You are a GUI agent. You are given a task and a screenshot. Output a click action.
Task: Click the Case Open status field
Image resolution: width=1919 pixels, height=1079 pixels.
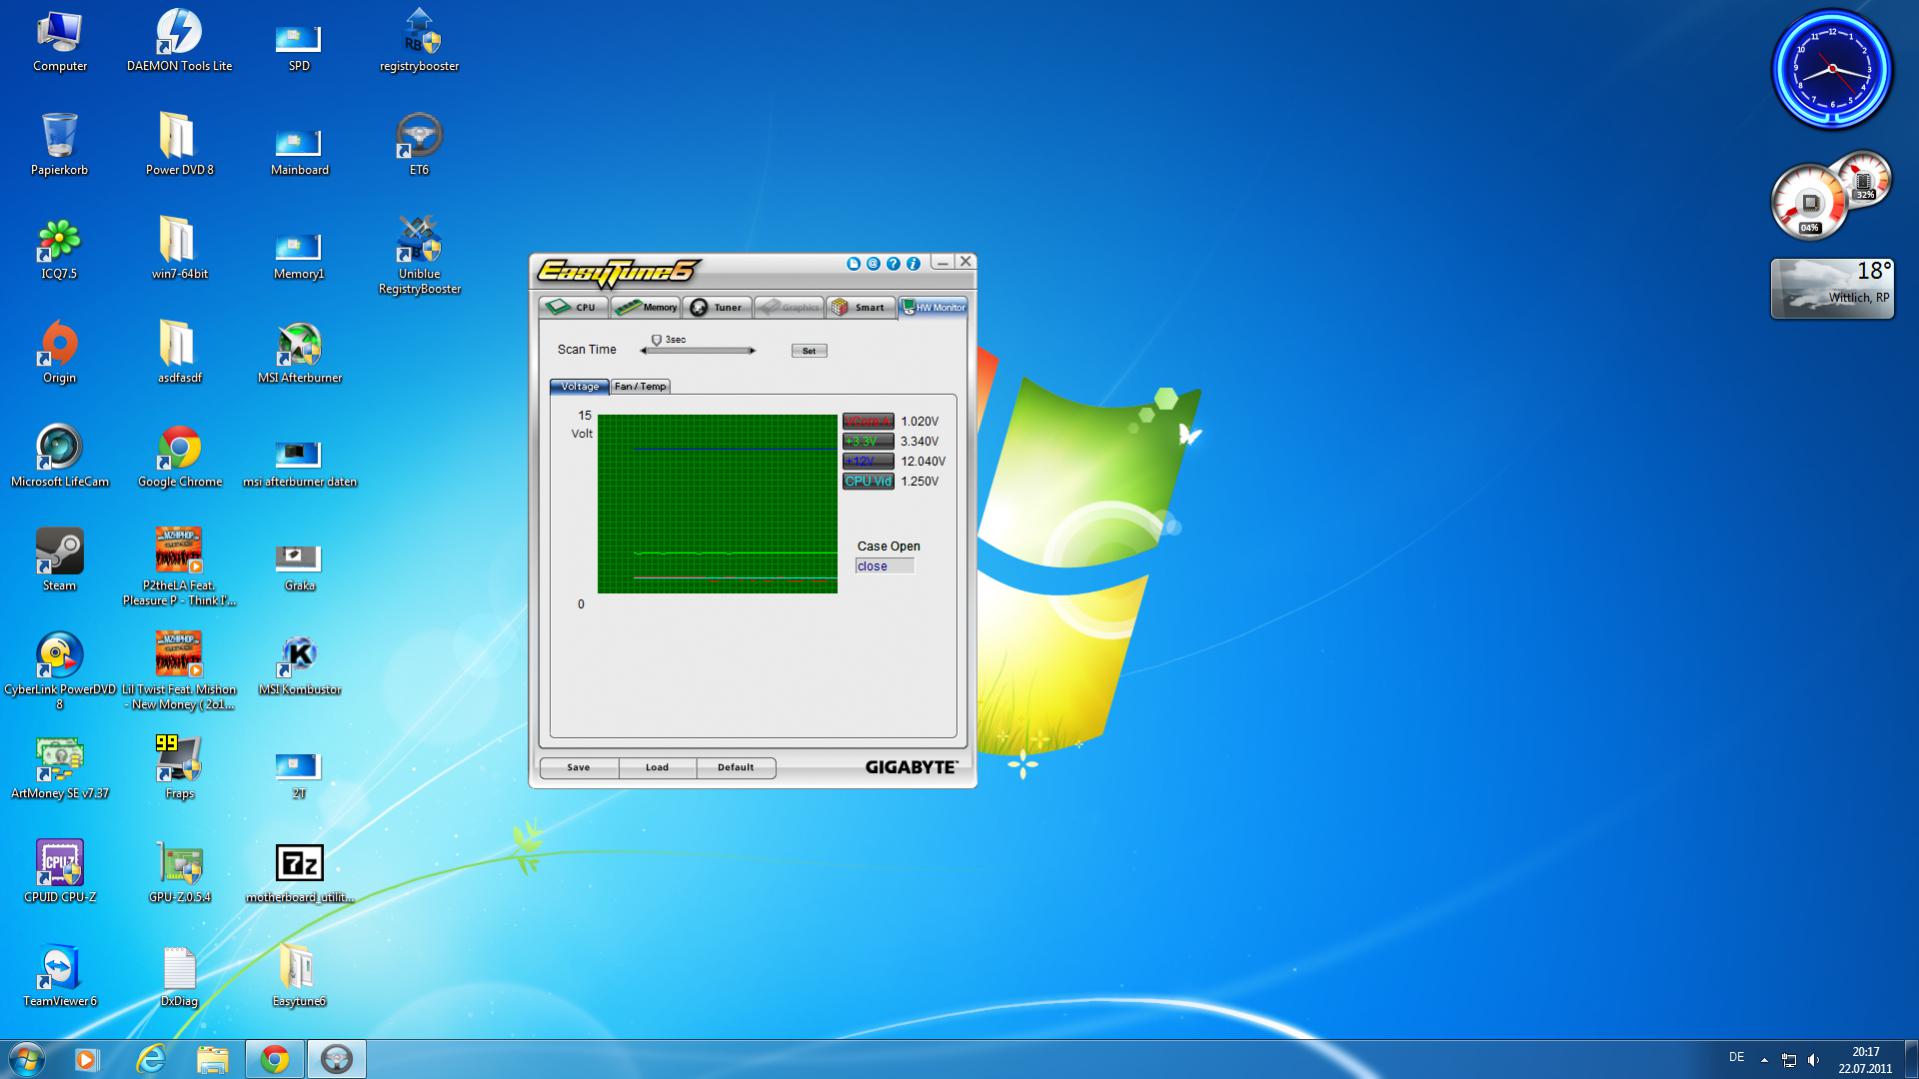tap(885, 566)
